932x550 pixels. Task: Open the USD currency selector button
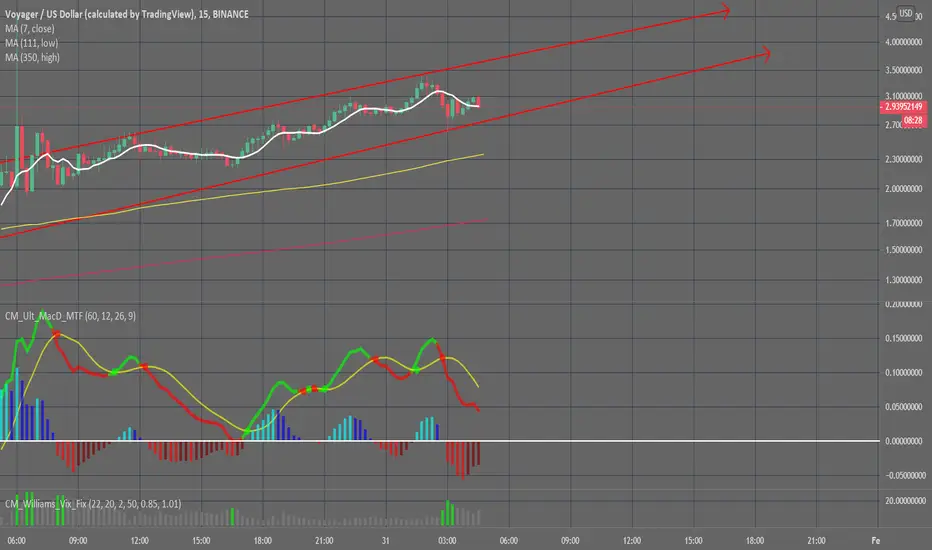click(905, 13)
